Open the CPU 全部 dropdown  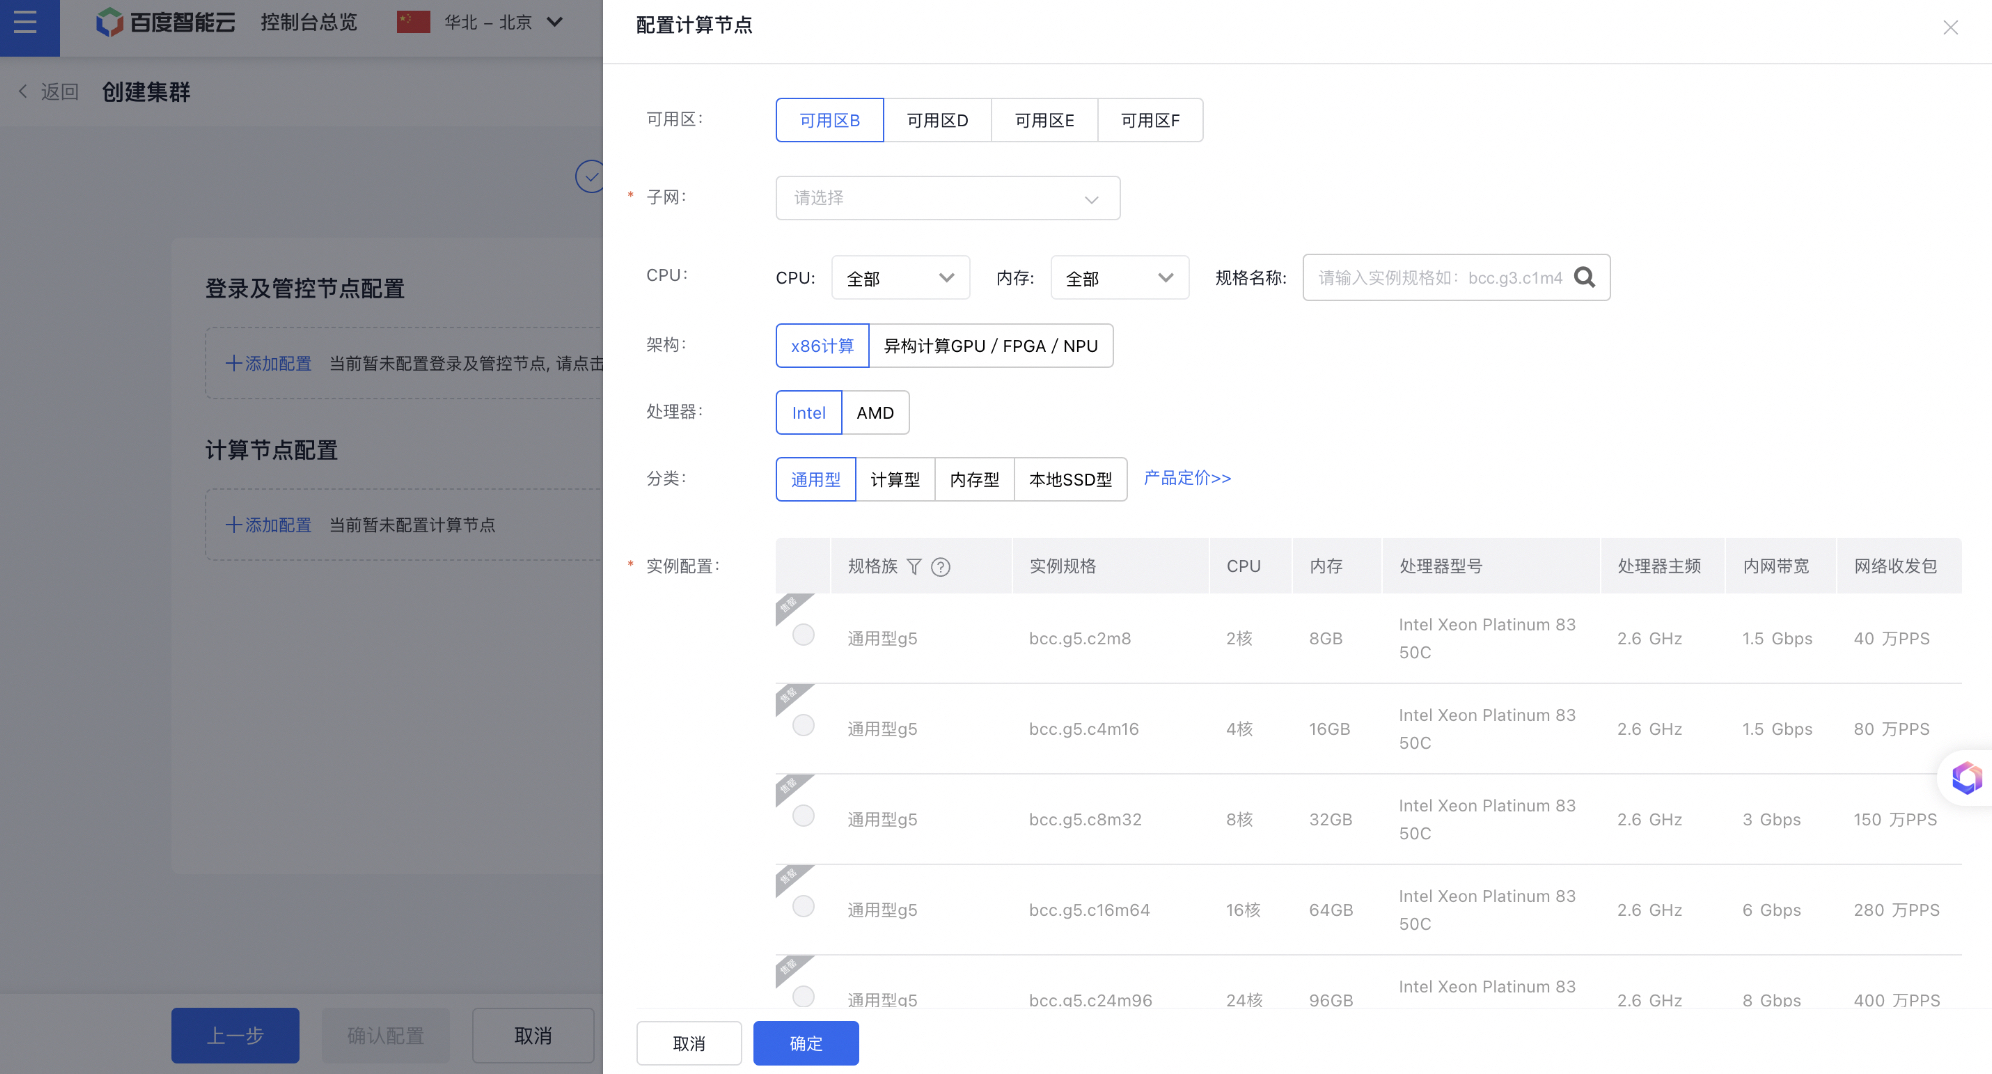(900, 278)
